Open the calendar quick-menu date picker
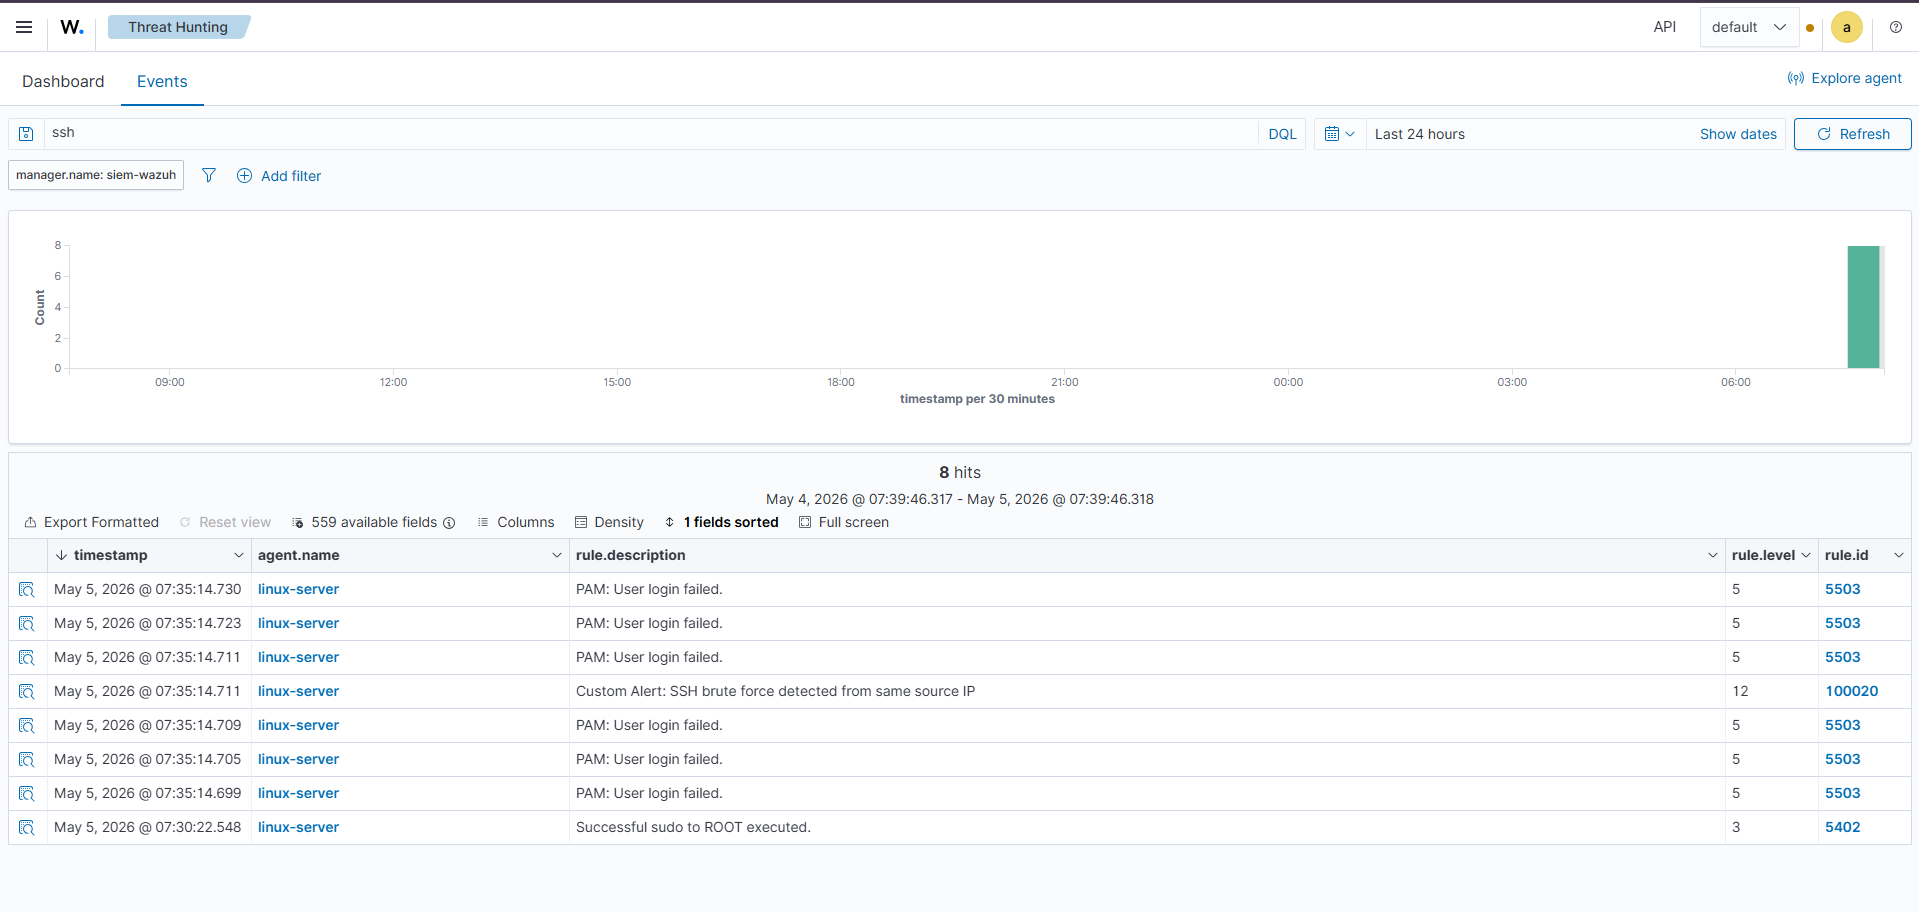 click(1340, 134)
